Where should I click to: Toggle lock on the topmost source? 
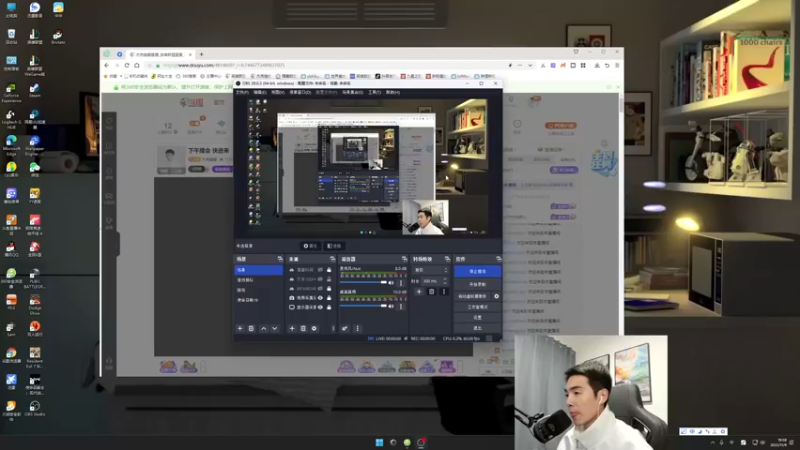click(329, 270)
